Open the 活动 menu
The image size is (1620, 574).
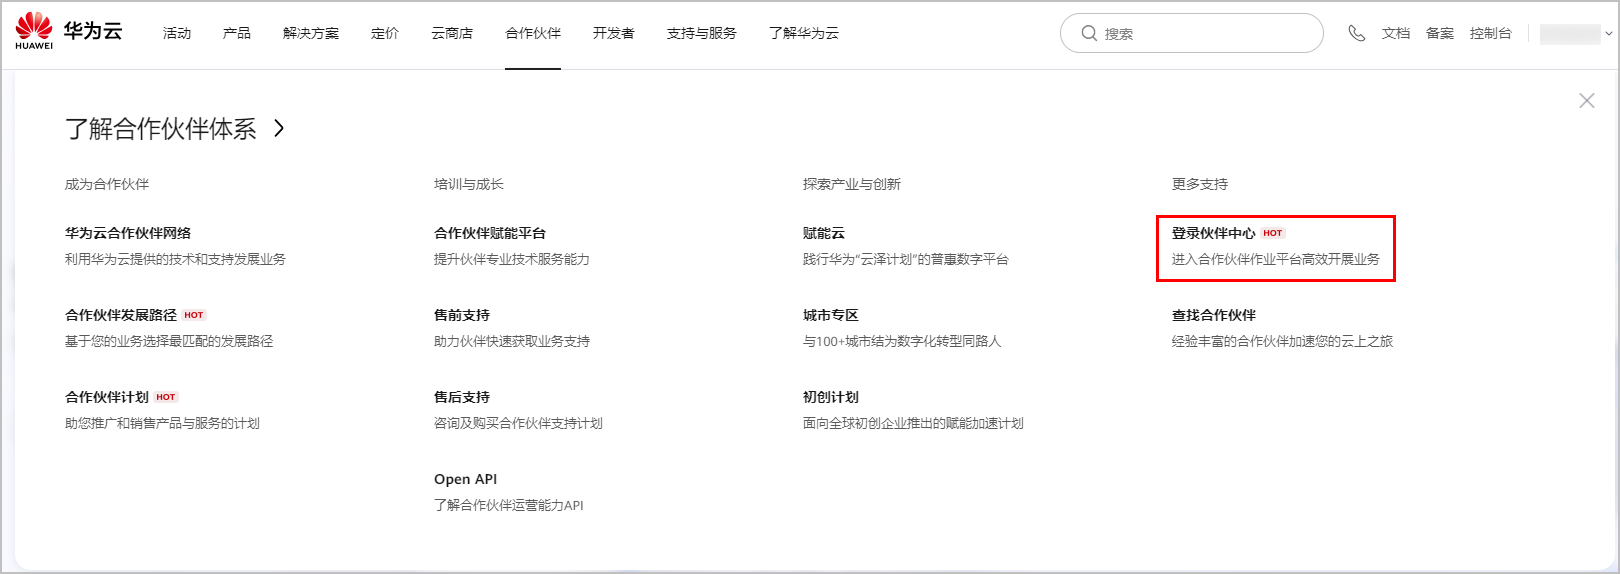(177, 33)
